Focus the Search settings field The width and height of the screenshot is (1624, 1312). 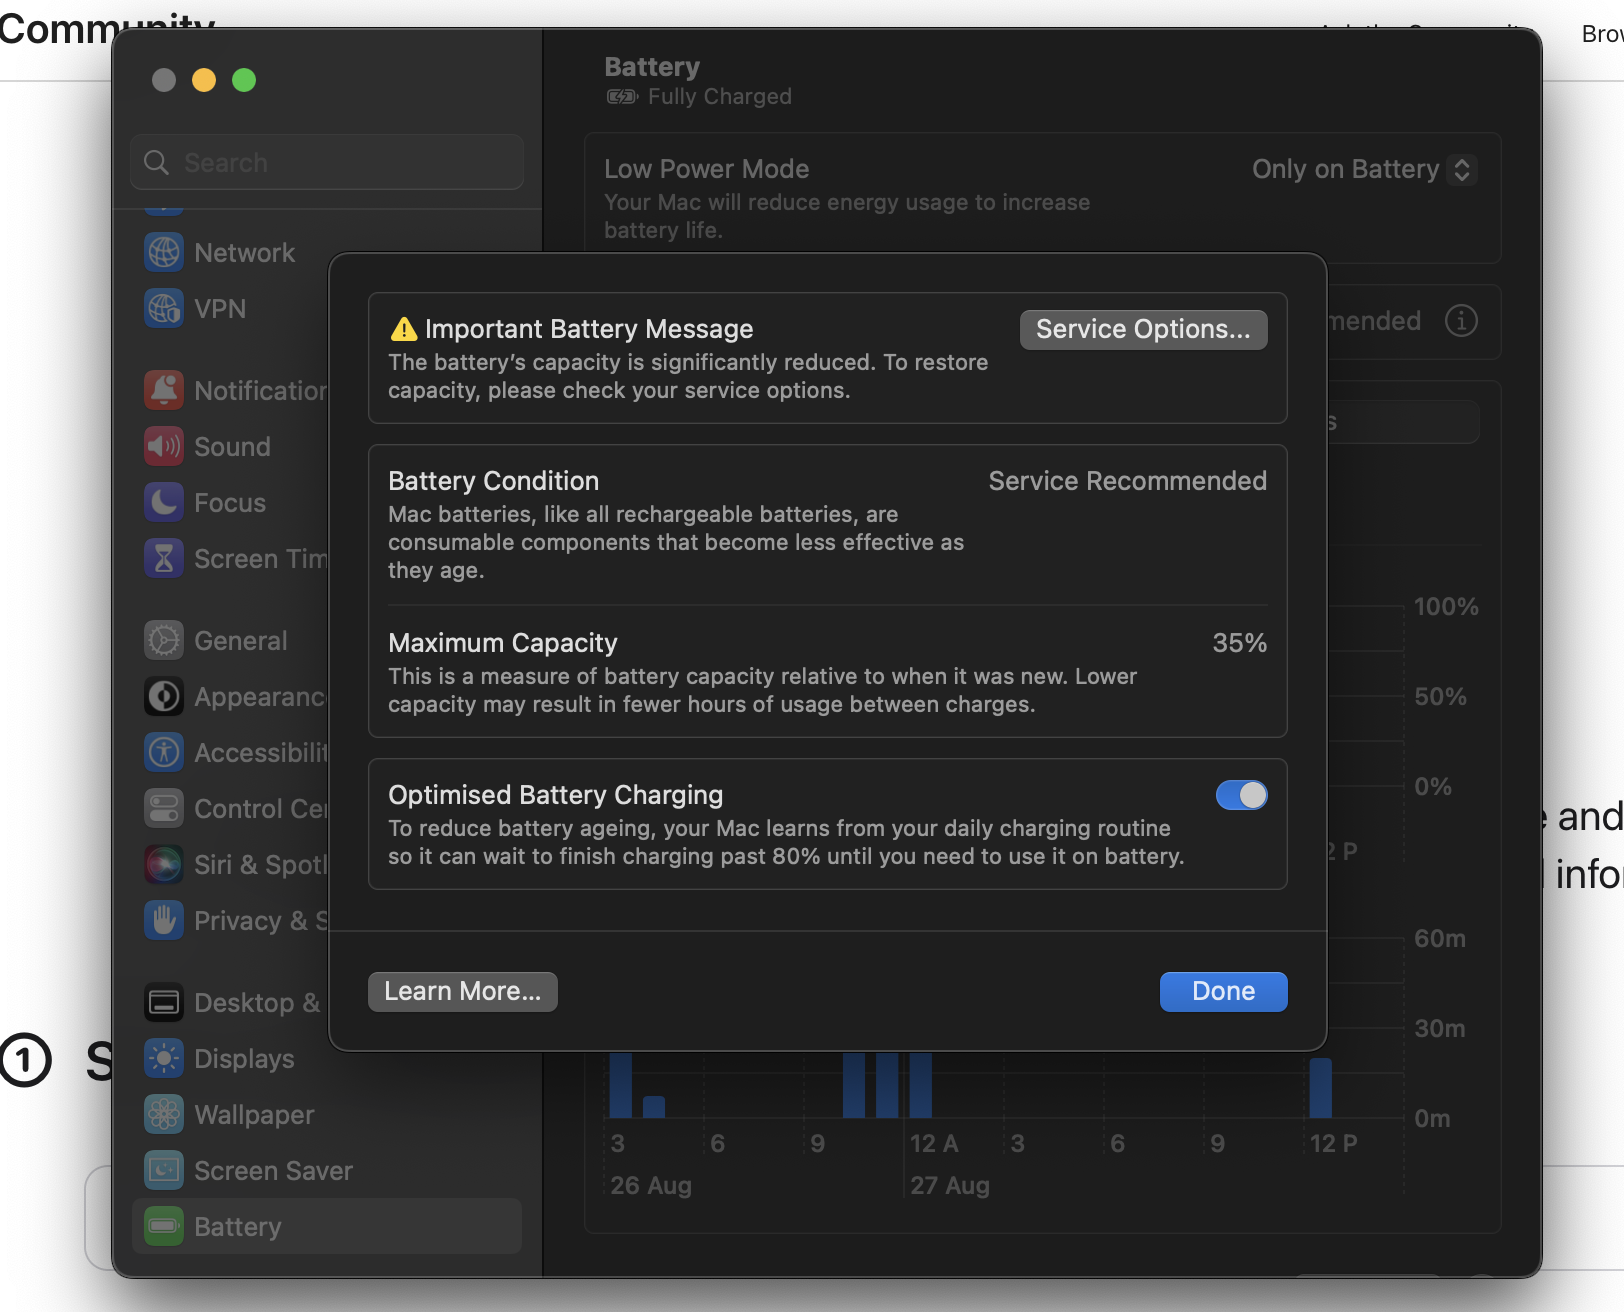(x=327, y=162)
